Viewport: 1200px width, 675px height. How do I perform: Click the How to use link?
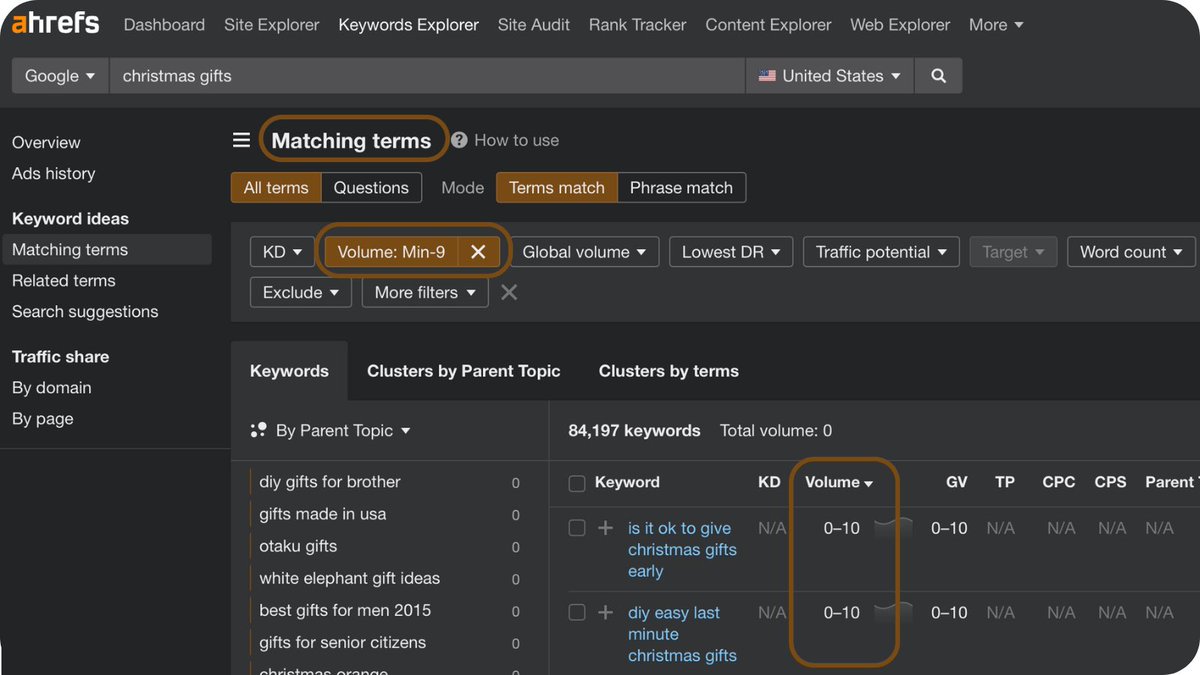point(516,140)
